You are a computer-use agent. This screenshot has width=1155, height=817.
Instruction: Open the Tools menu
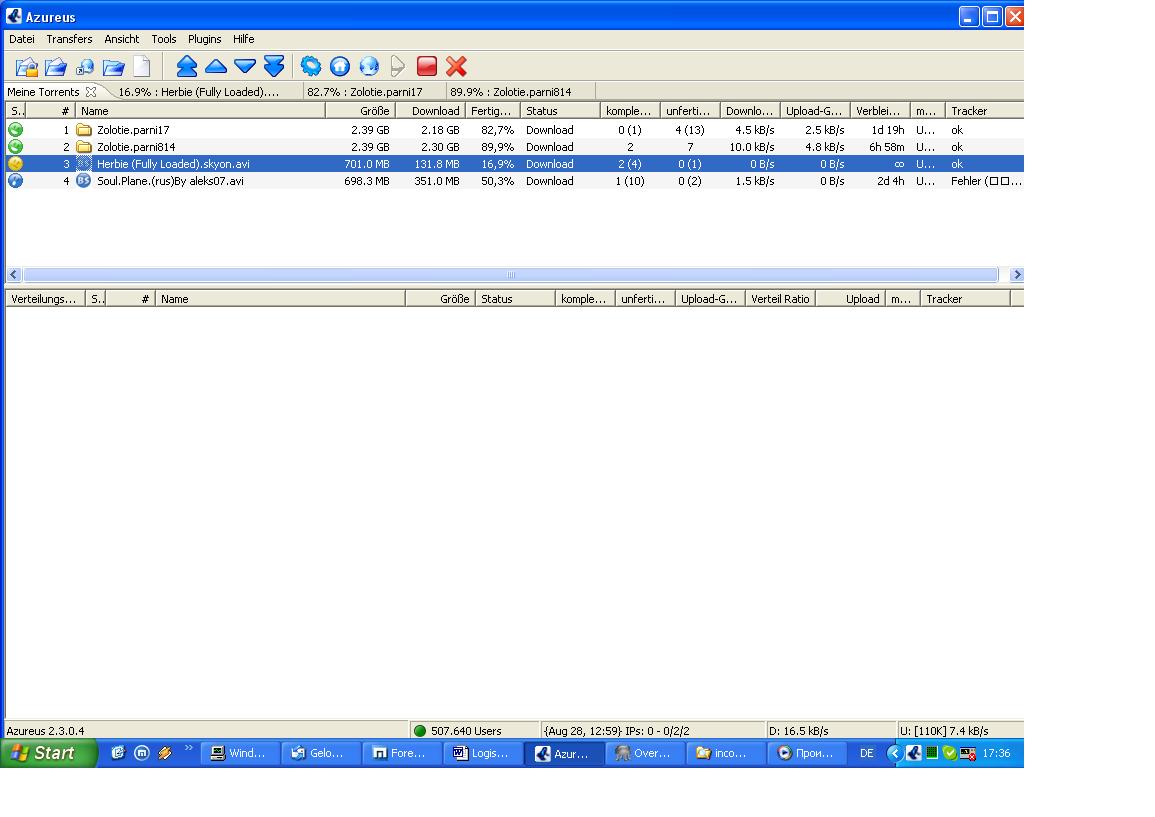coord(164,39)
